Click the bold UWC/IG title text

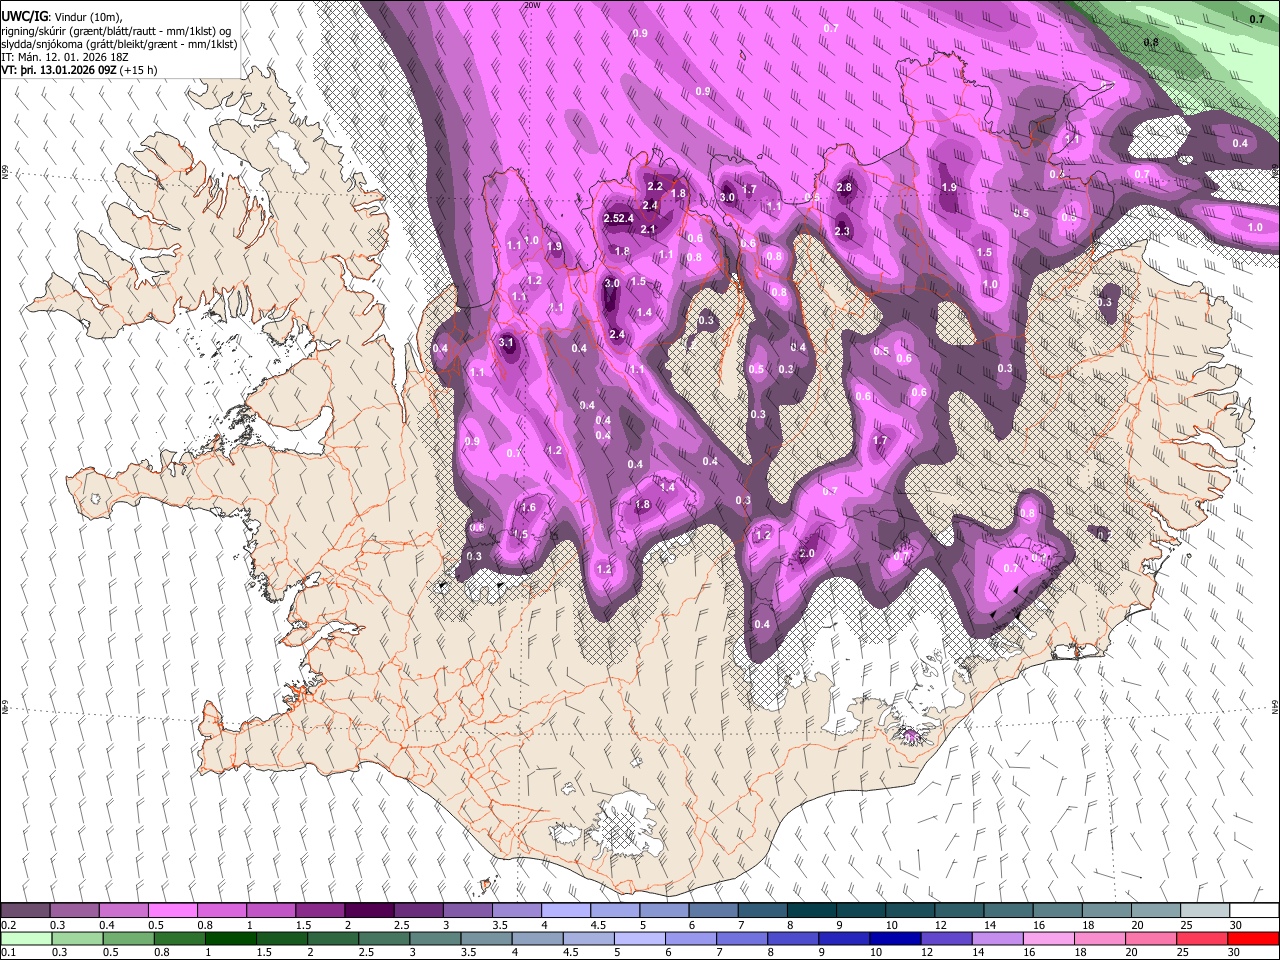point(24,17)
